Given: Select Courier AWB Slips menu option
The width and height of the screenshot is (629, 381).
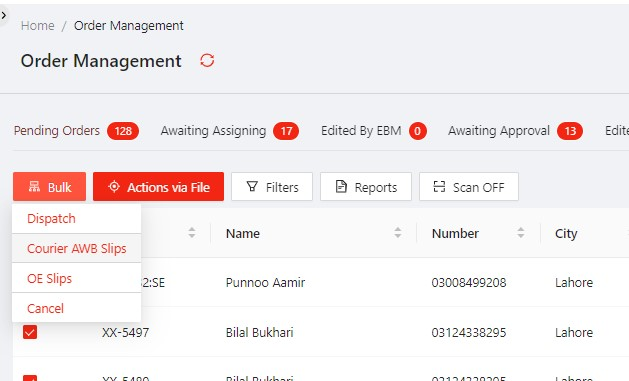Looking at the screenshot, I should 76,249.
